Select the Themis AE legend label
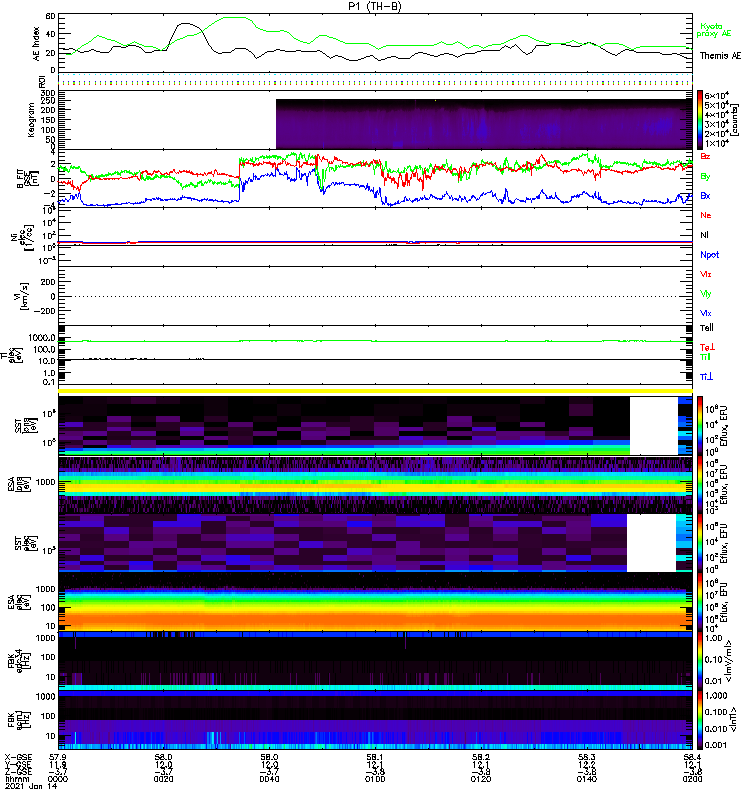The height and width of the screenshot is (800, 750). [720, 56]
